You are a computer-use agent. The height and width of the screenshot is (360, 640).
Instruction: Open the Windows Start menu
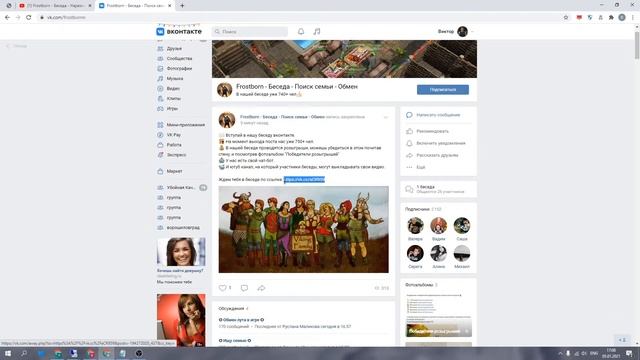[8, 353]
